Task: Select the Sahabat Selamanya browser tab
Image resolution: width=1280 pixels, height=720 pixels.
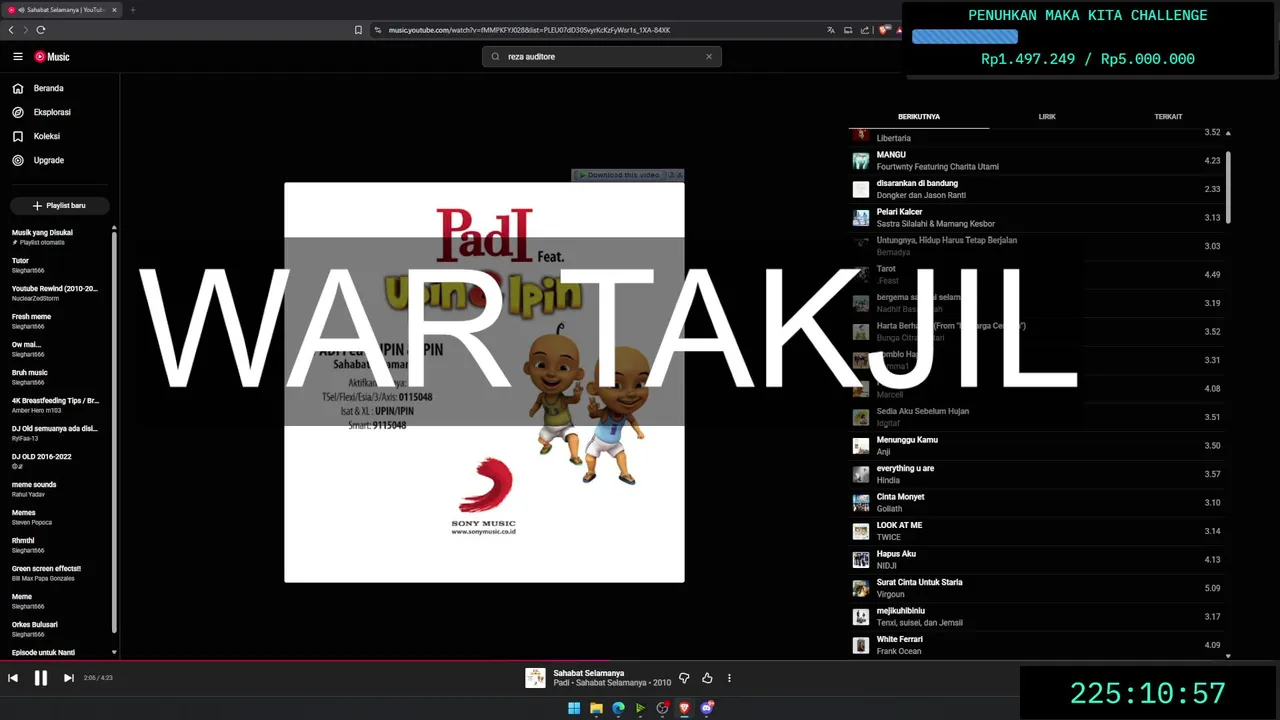Action: pos(60,10)
